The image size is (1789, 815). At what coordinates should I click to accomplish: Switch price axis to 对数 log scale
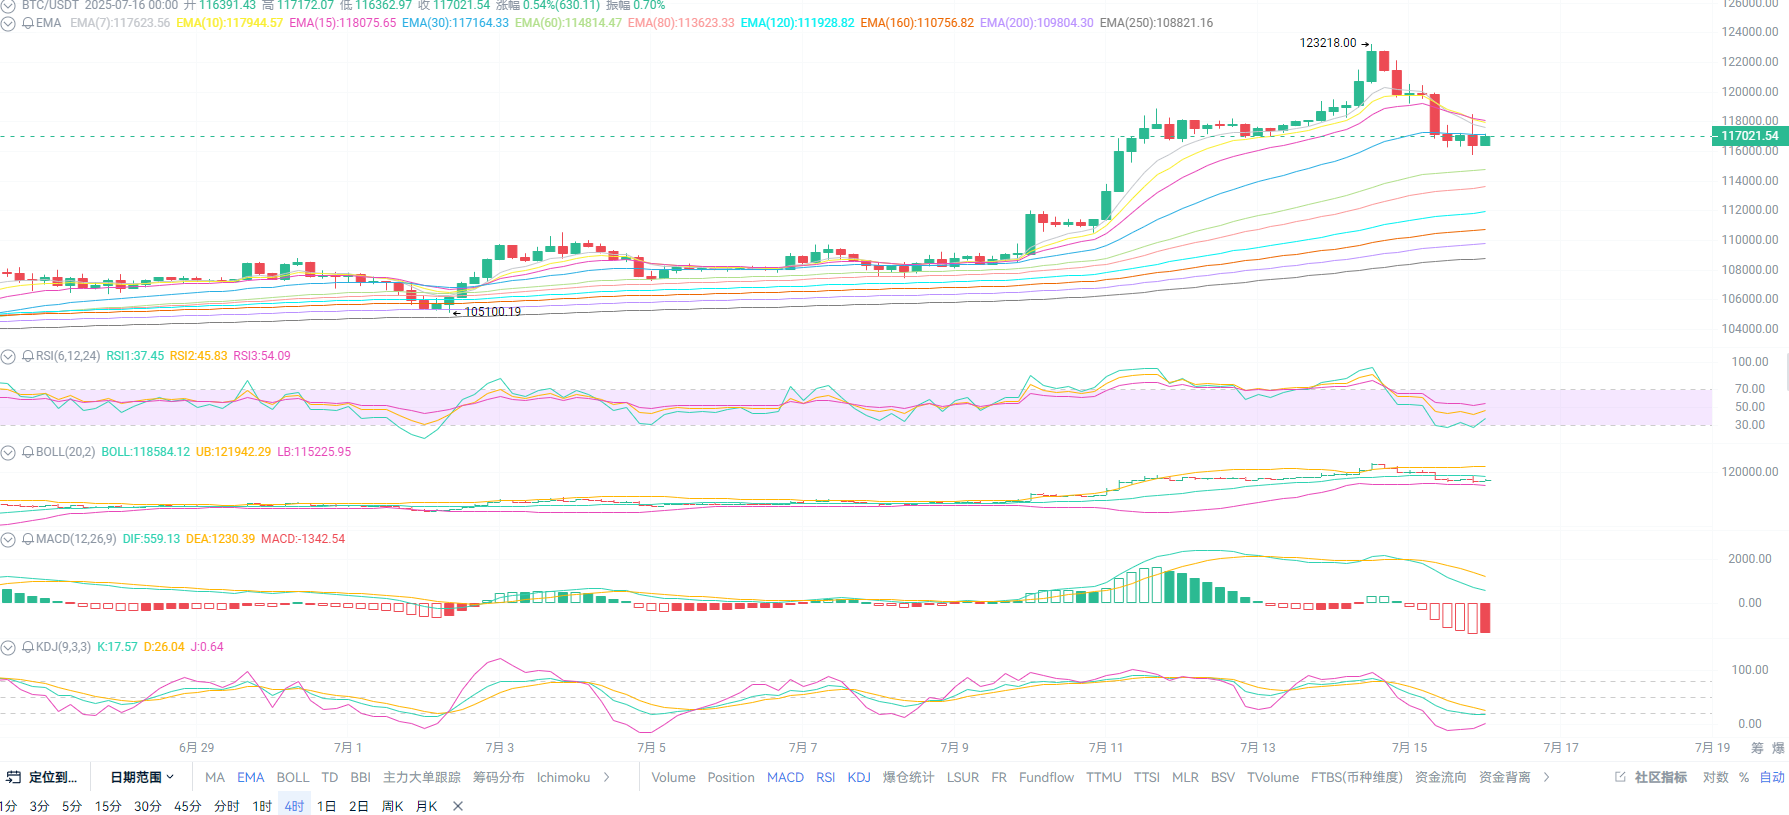[1716, 777]
